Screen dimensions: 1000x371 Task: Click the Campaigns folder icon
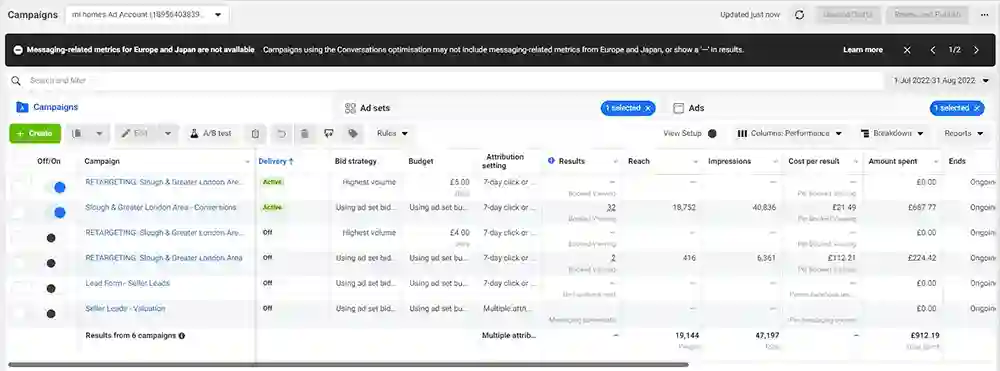click(22, 107)
